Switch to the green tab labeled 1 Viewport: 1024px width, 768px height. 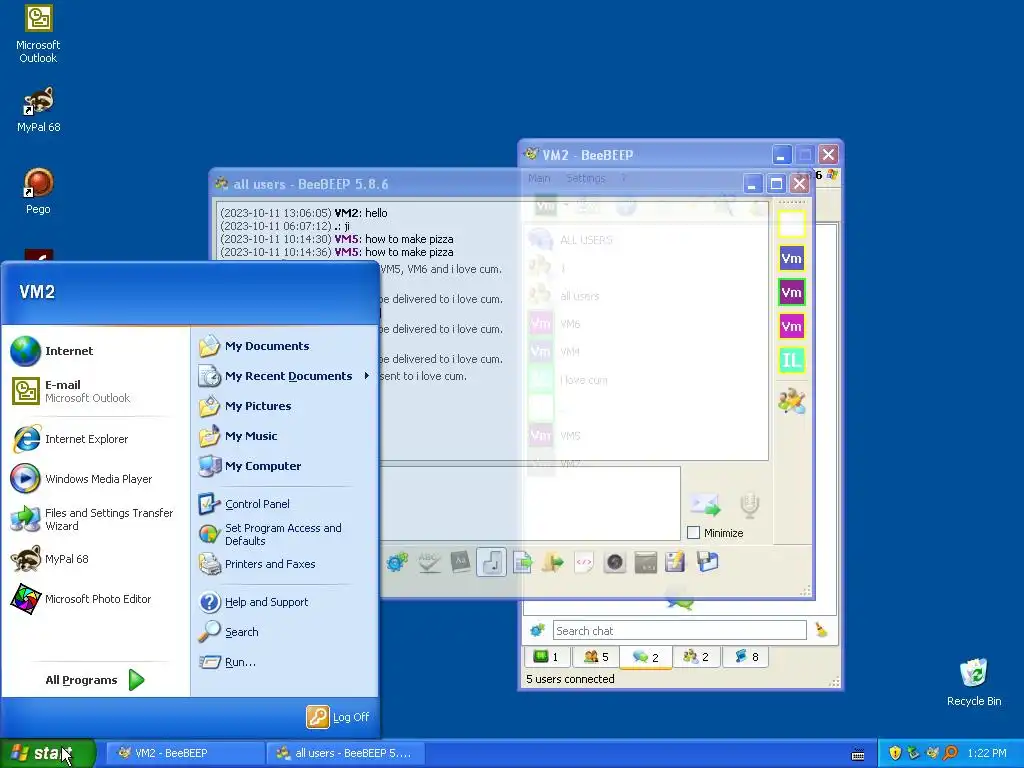pyautogui.click(x=547, y=656)
